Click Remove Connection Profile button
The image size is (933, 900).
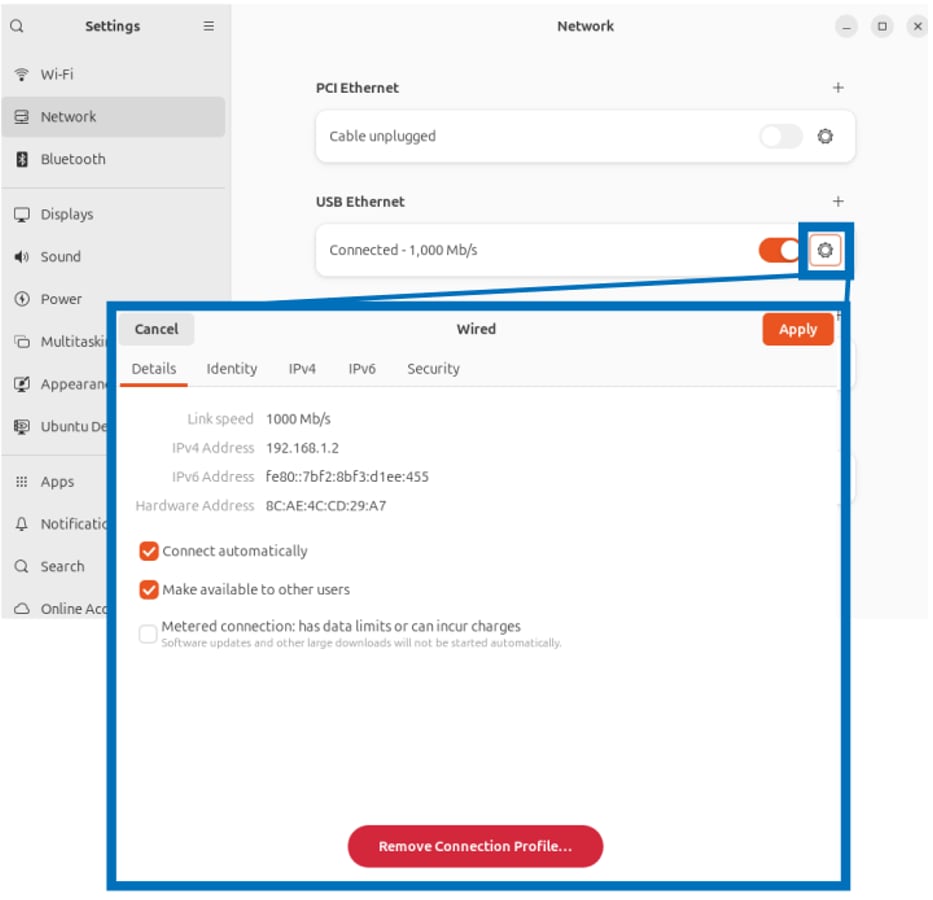pos(475,847)
